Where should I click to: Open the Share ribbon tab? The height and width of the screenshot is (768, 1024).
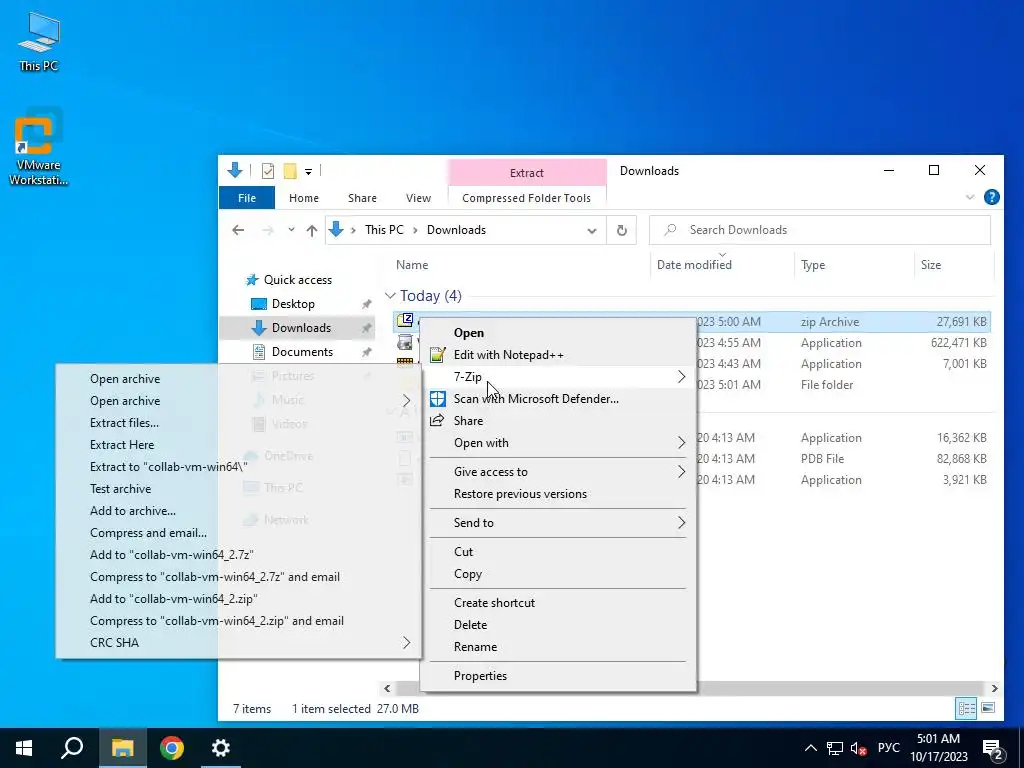362,198
